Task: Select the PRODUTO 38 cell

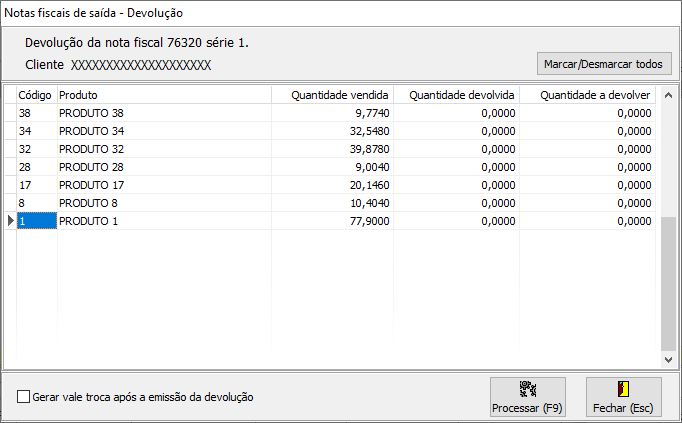Action: (x=164, y=113)
